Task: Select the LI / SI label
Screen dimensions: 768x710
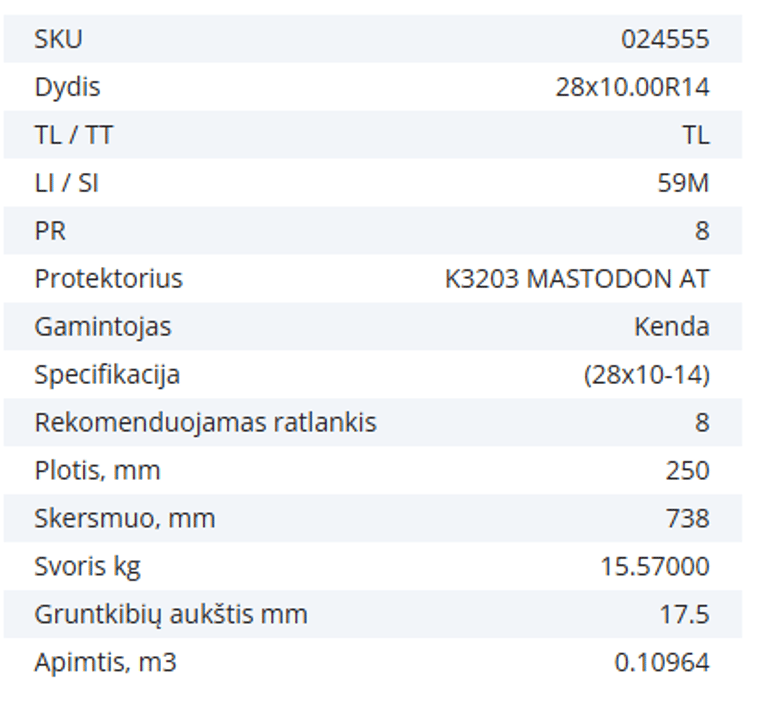Action: coord(66,183)
